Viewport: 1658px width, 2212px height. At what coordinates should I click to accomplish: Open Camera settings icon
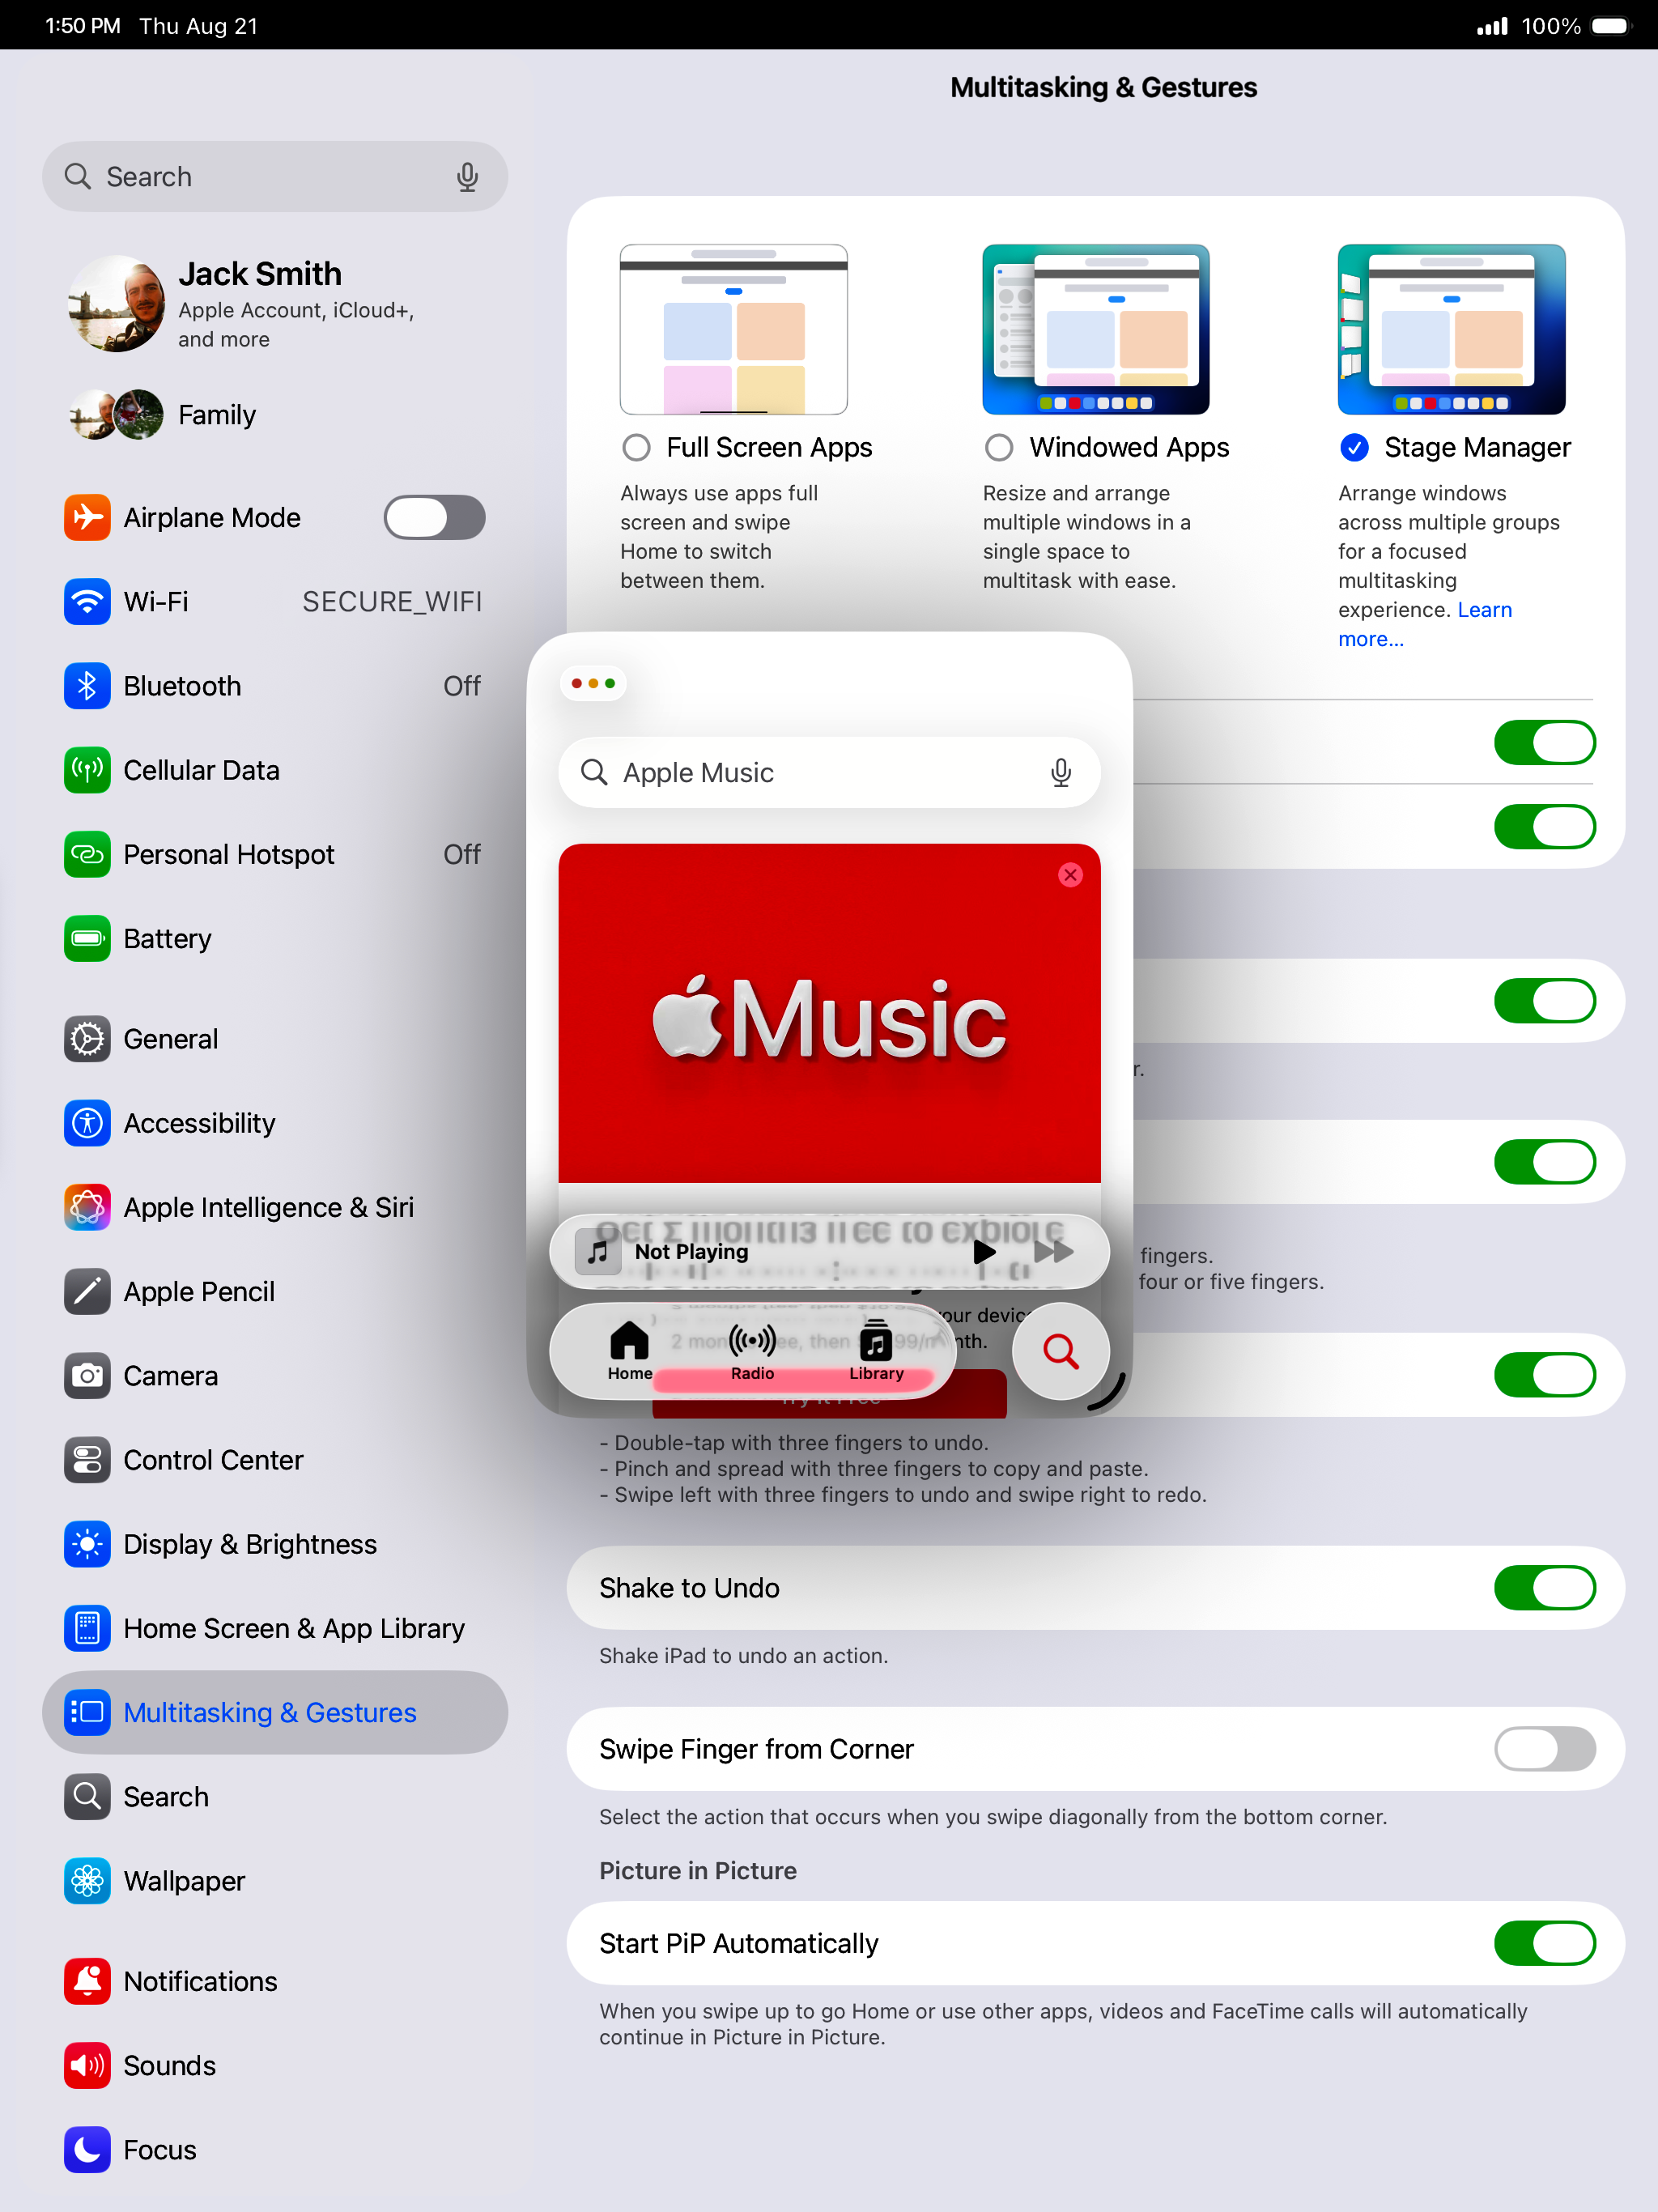point(87,1376)
